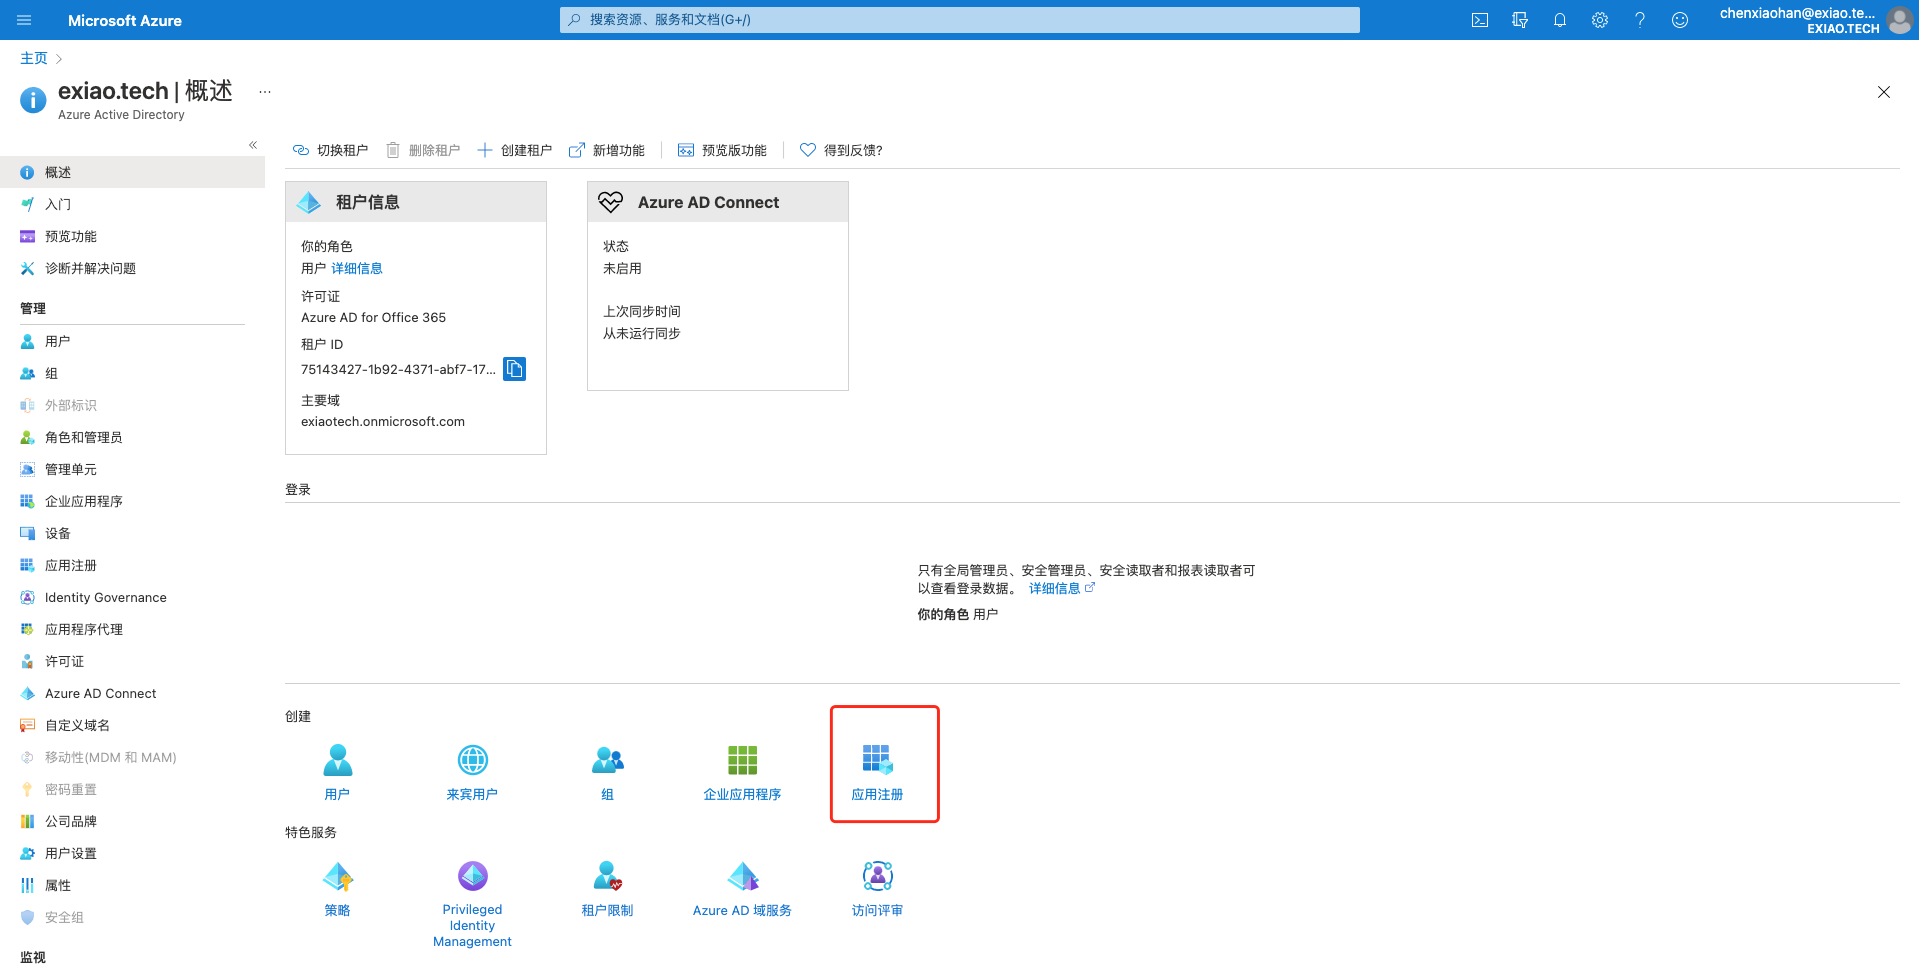Open 公司品牌 in the sidebar

click(x=132, y=821)
